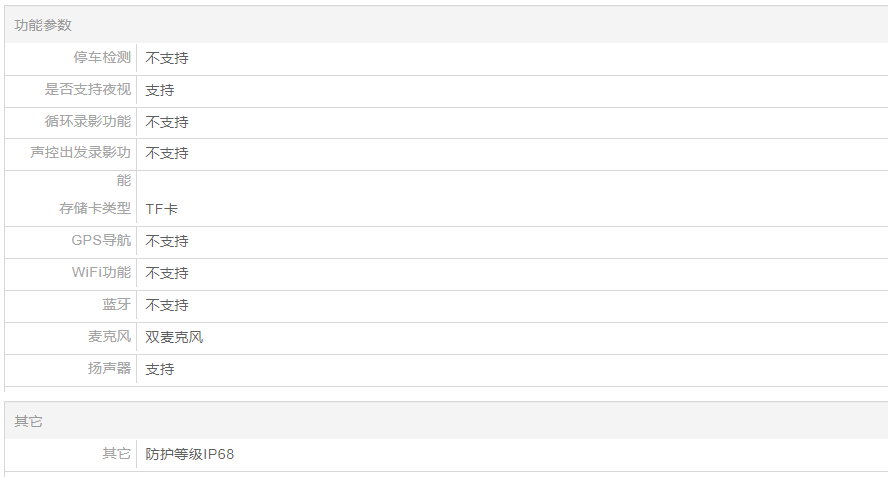The image size is (894, 477).
Task: Select the 是否支持夜视 label
Action: [88, 90]
